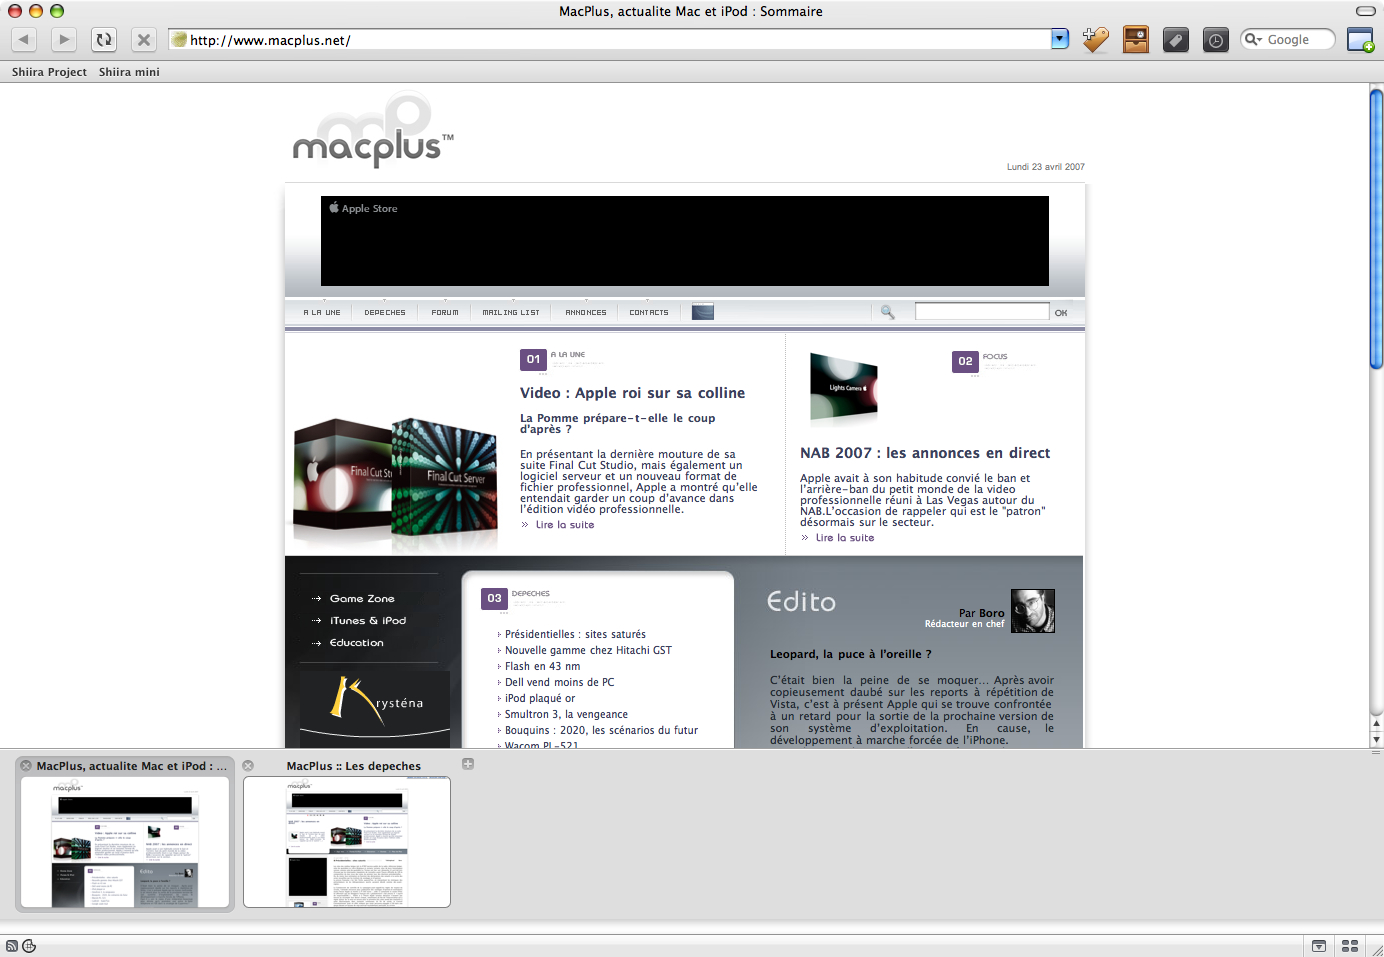This screenshot has height=957, width=1384.
Task: Click the Apple Store banner
Action: pos(685,241)
